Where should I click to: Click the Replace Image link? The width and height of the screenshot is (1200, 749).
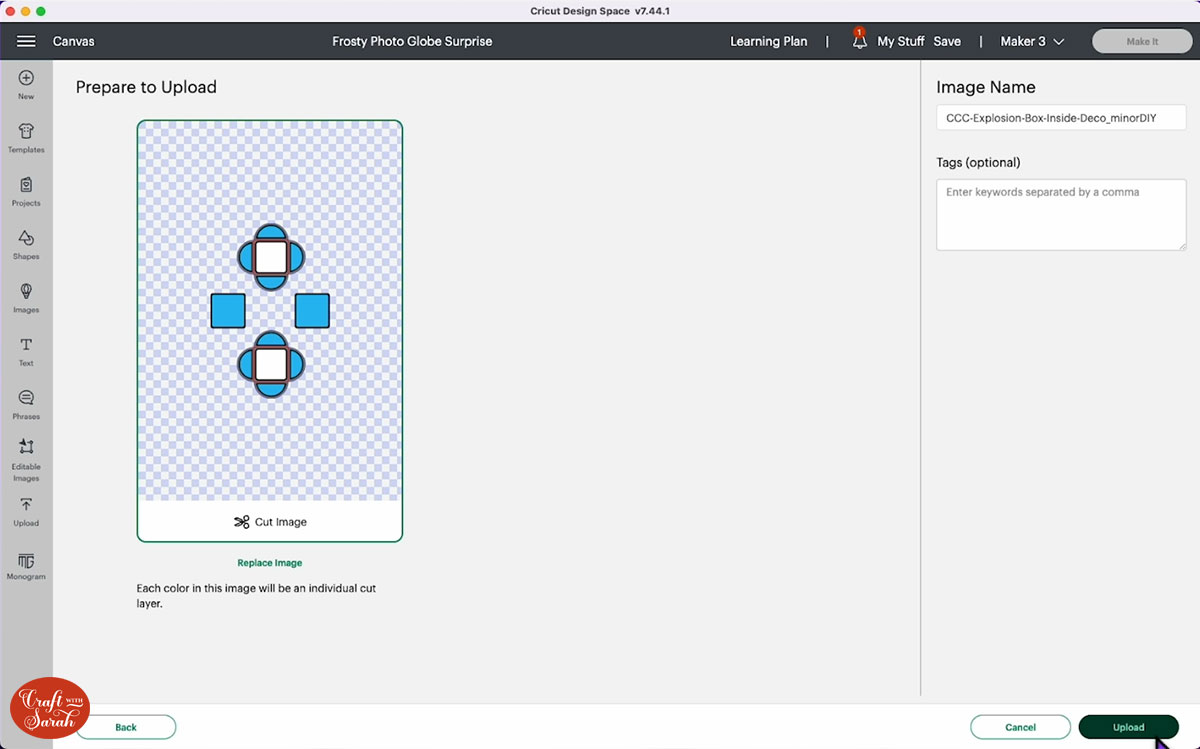pos(269,563)
